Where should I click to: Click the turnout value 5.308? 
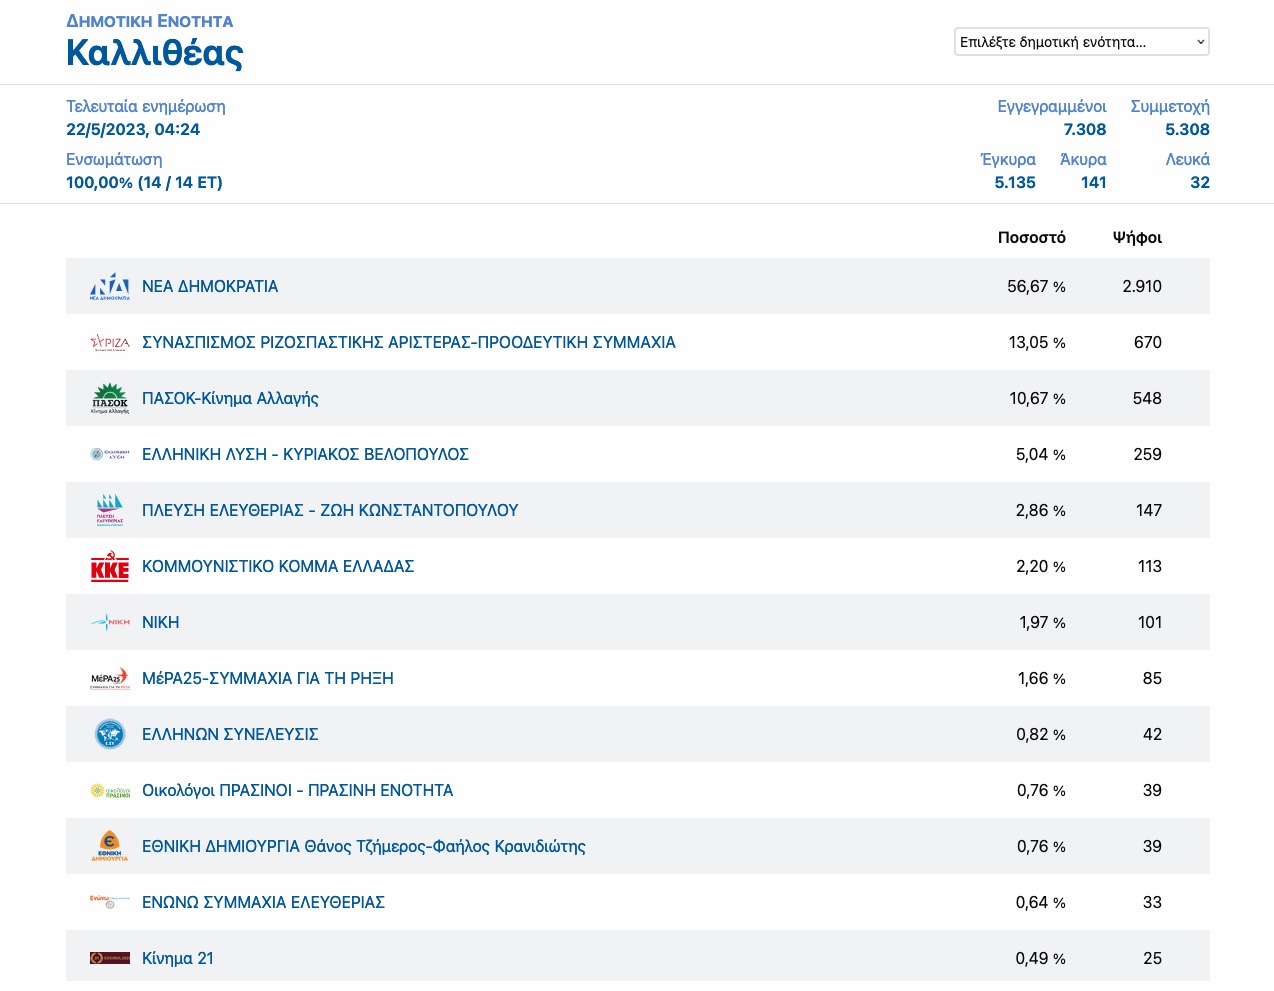coord(1187,129)
